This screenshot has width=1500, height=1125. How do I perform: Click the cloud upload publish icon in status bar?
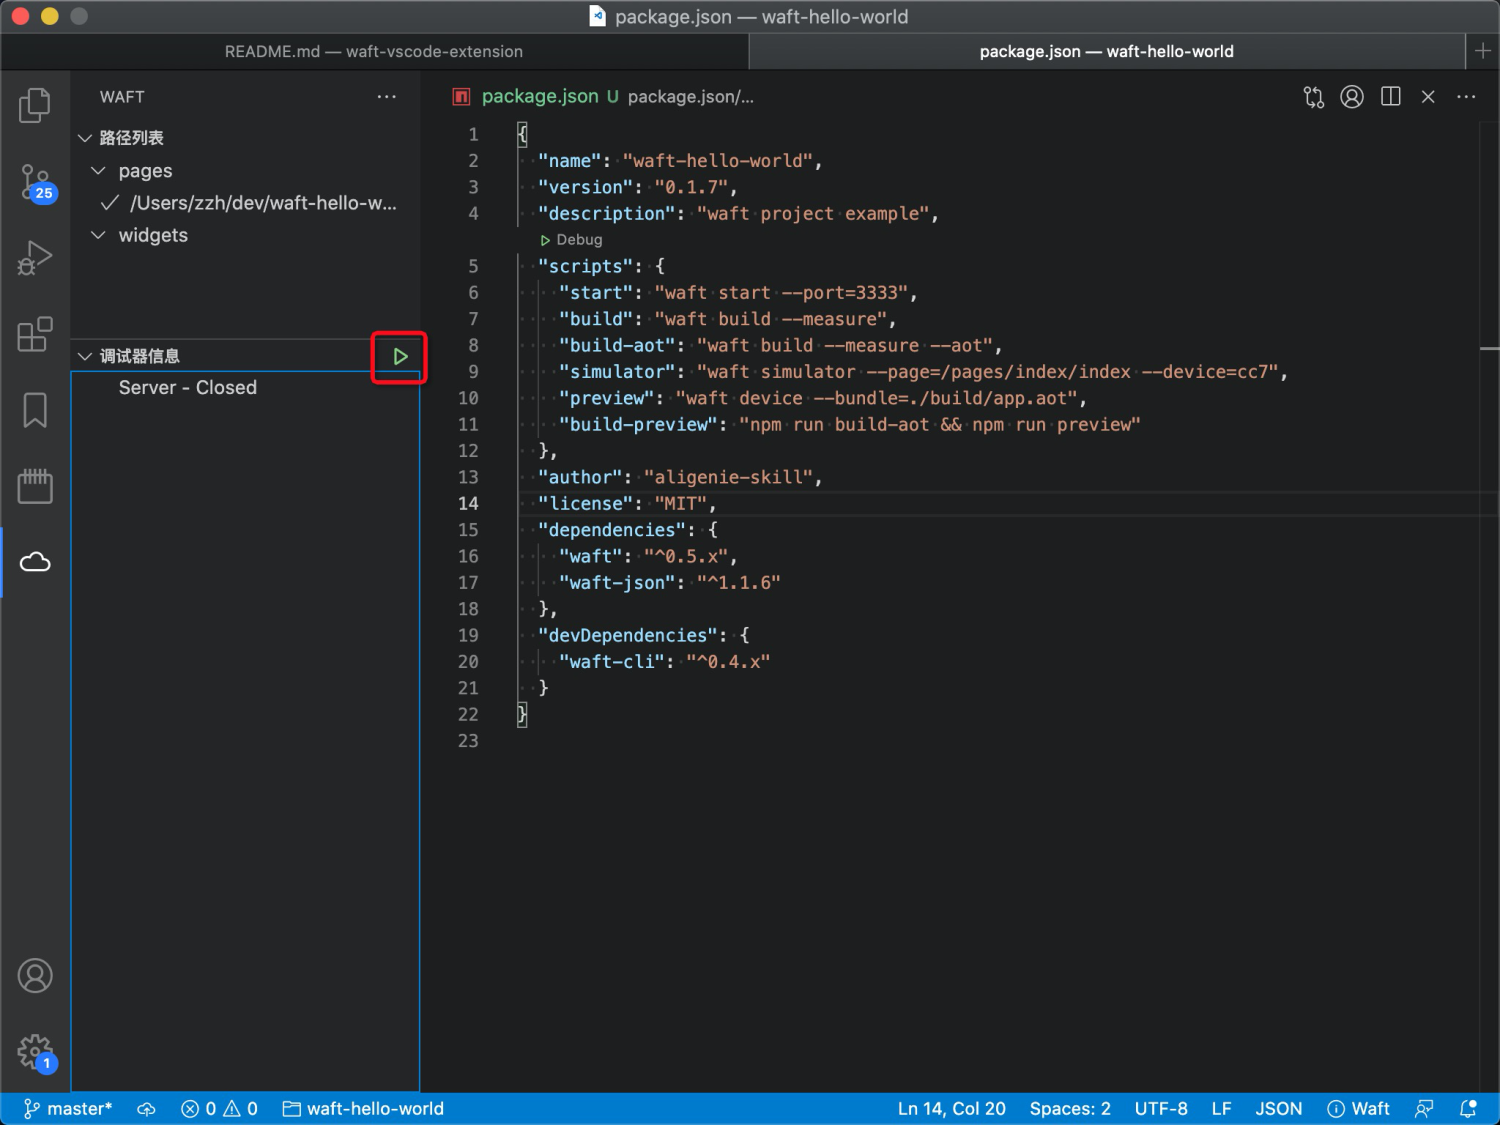(x=147, y=1109)
